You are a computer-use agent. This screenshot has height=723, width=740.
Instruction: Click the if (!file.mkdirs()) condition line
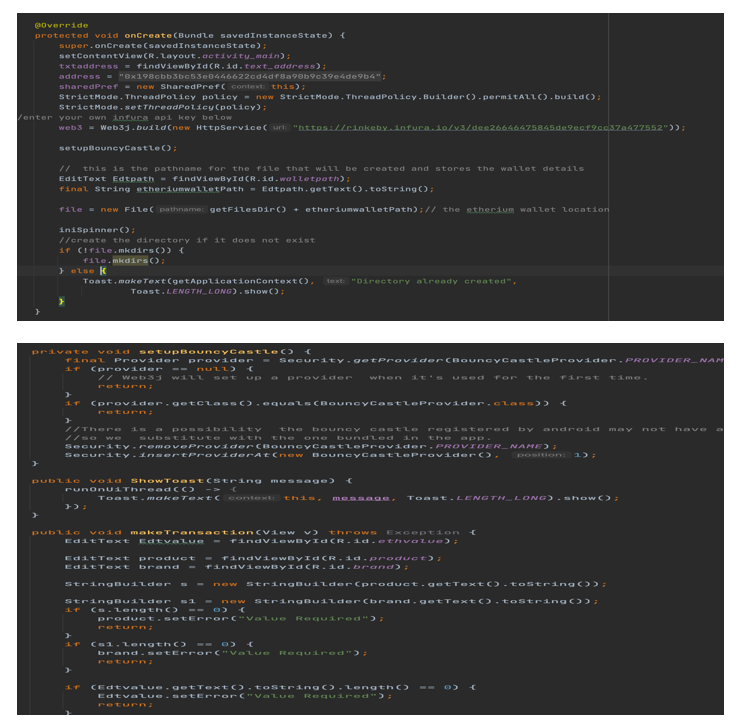click(x=121, y=251)
